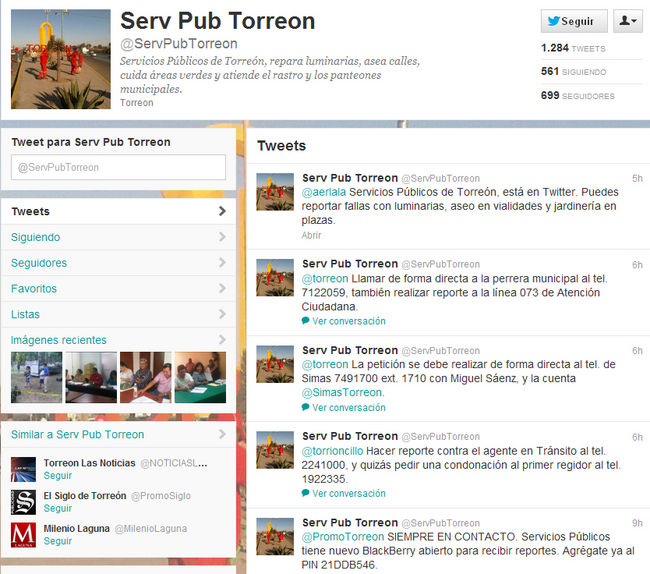Click the avatar on the @aerlala tweet
The image size is (650, 574).
tap(275, 192)
